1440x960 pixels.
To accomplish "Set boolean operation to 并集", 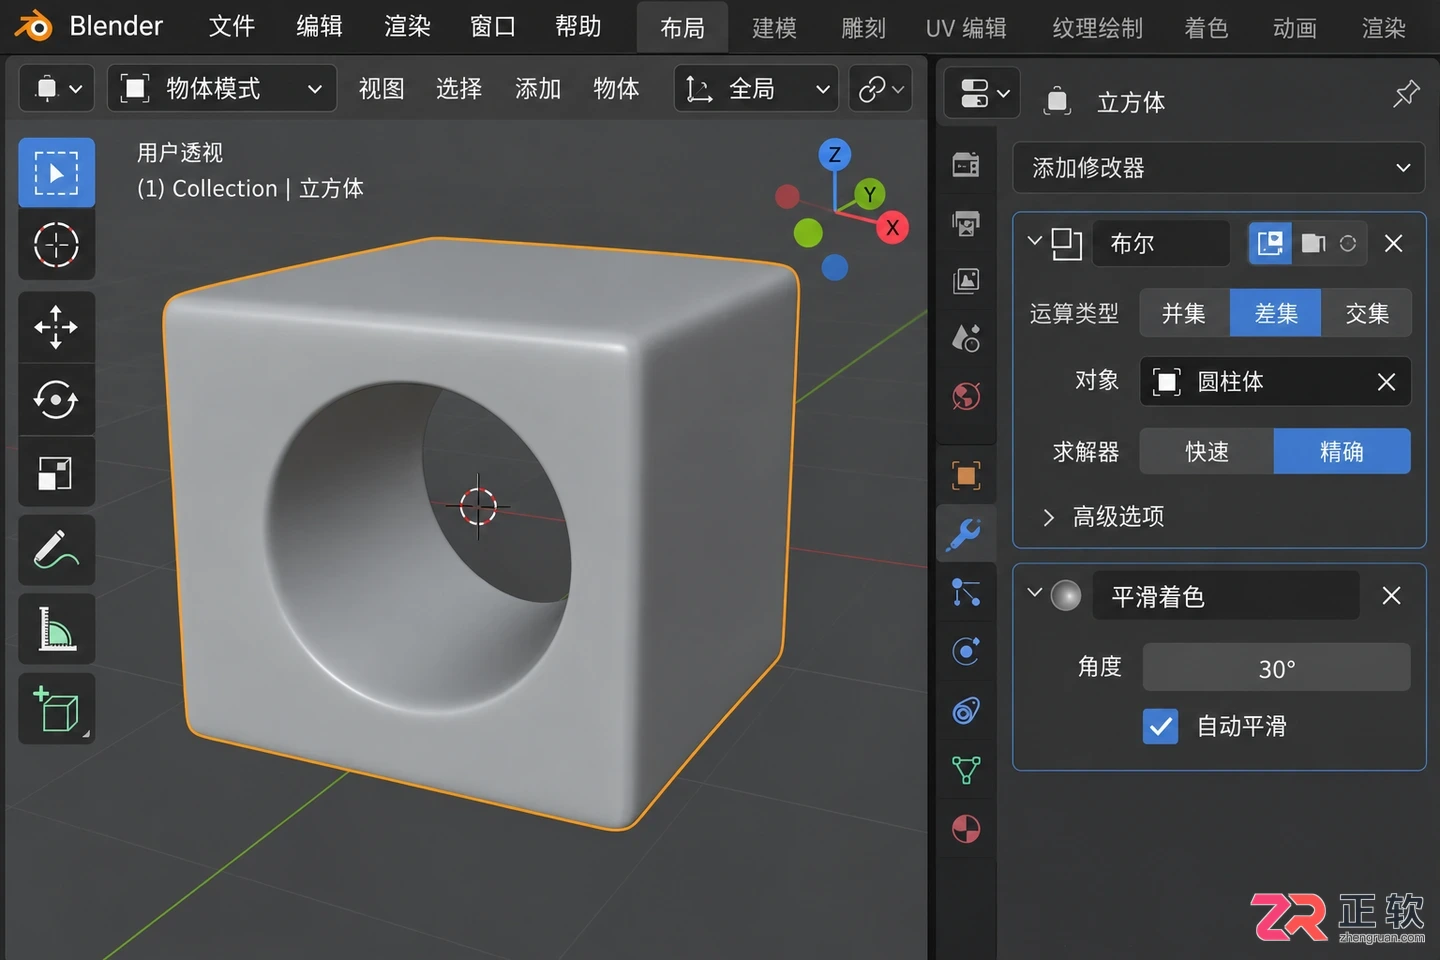I will [1184, 313].
